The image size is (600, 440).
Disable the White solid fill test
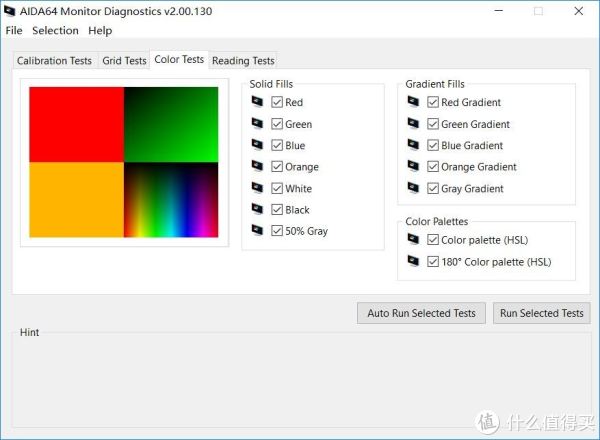click(277, 188)
